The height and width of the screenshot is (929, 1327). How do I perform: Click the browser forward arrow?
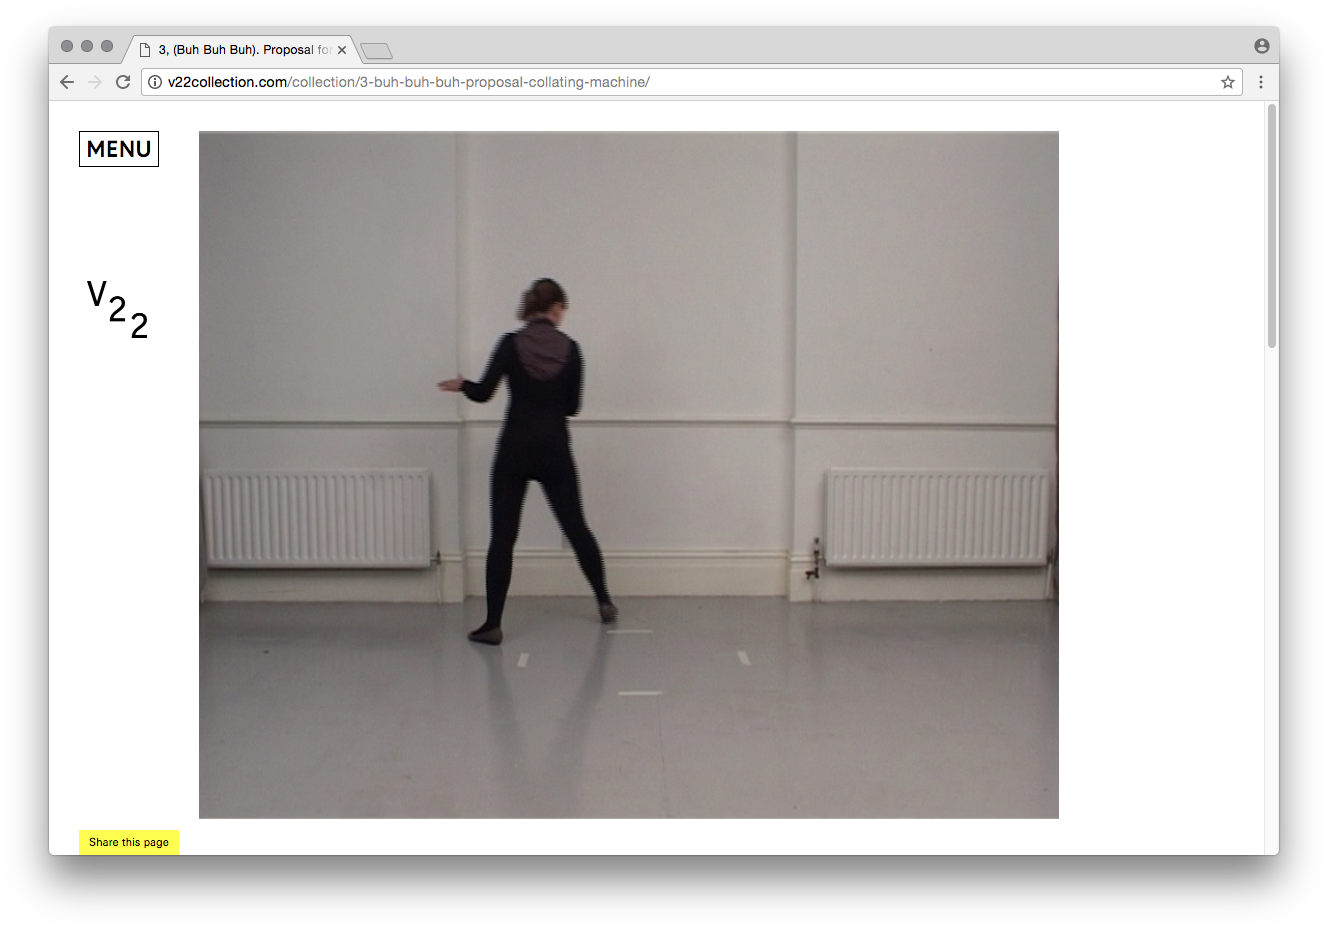[x=95, y=82]
